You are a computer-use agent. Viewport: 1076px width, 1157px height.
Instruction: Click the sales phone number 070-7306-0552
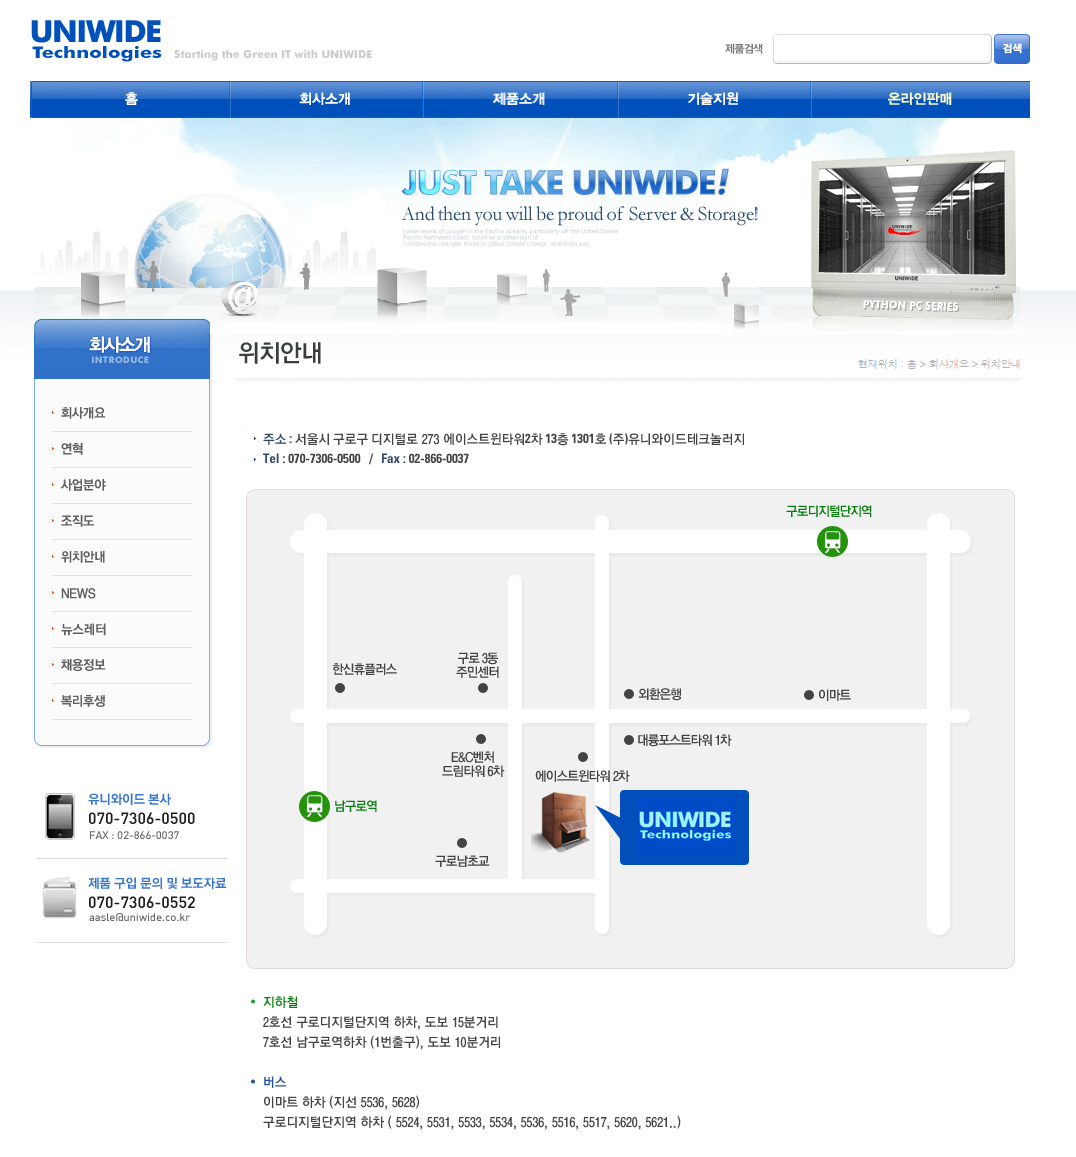[142, 903]
